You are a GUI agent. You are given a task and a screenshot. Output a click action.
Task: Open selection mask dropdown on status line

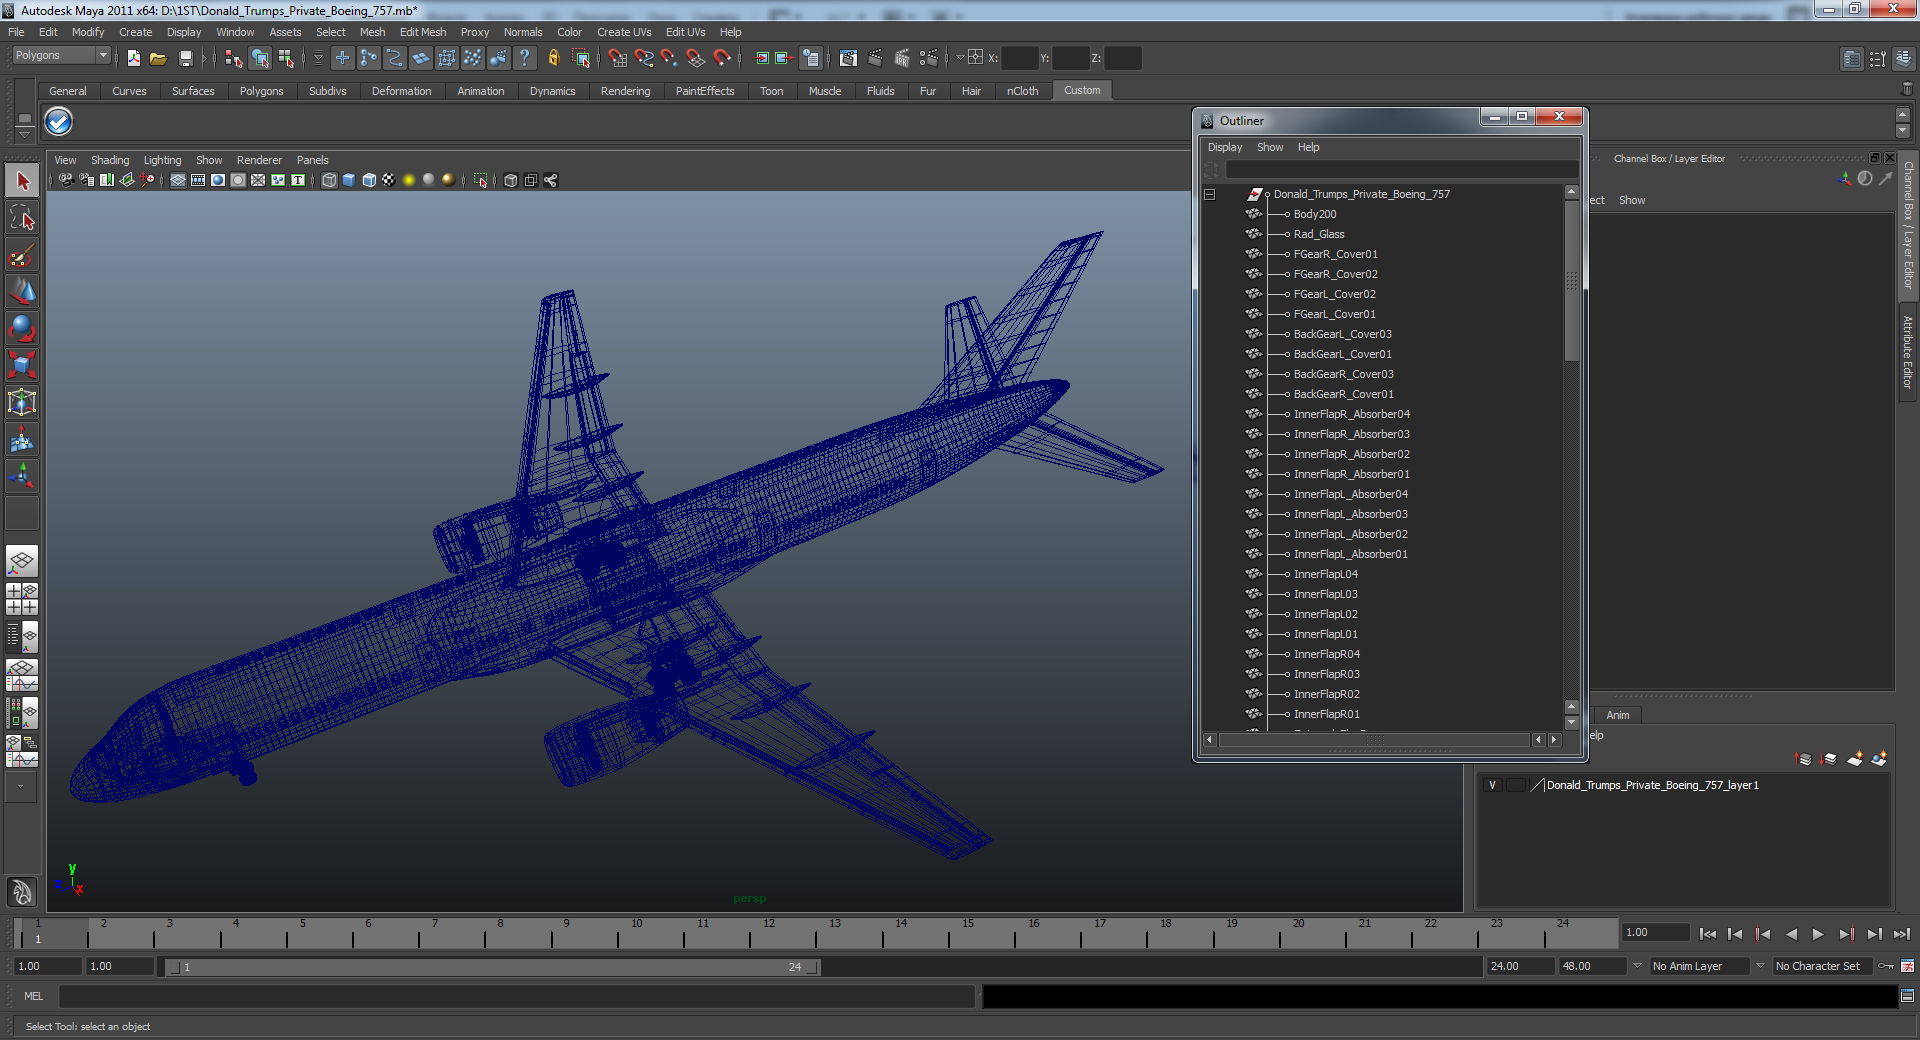[x=318, y=58]
